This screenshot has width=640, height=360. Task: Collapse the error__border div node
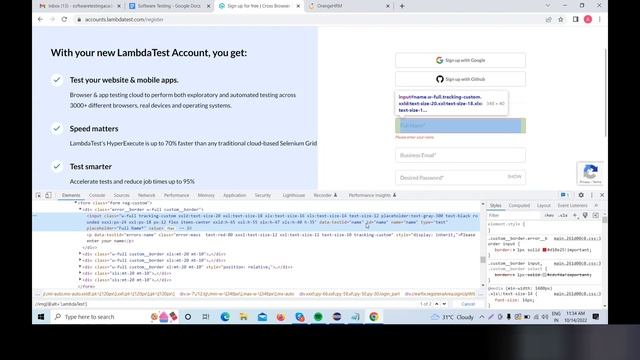(80, 209)
